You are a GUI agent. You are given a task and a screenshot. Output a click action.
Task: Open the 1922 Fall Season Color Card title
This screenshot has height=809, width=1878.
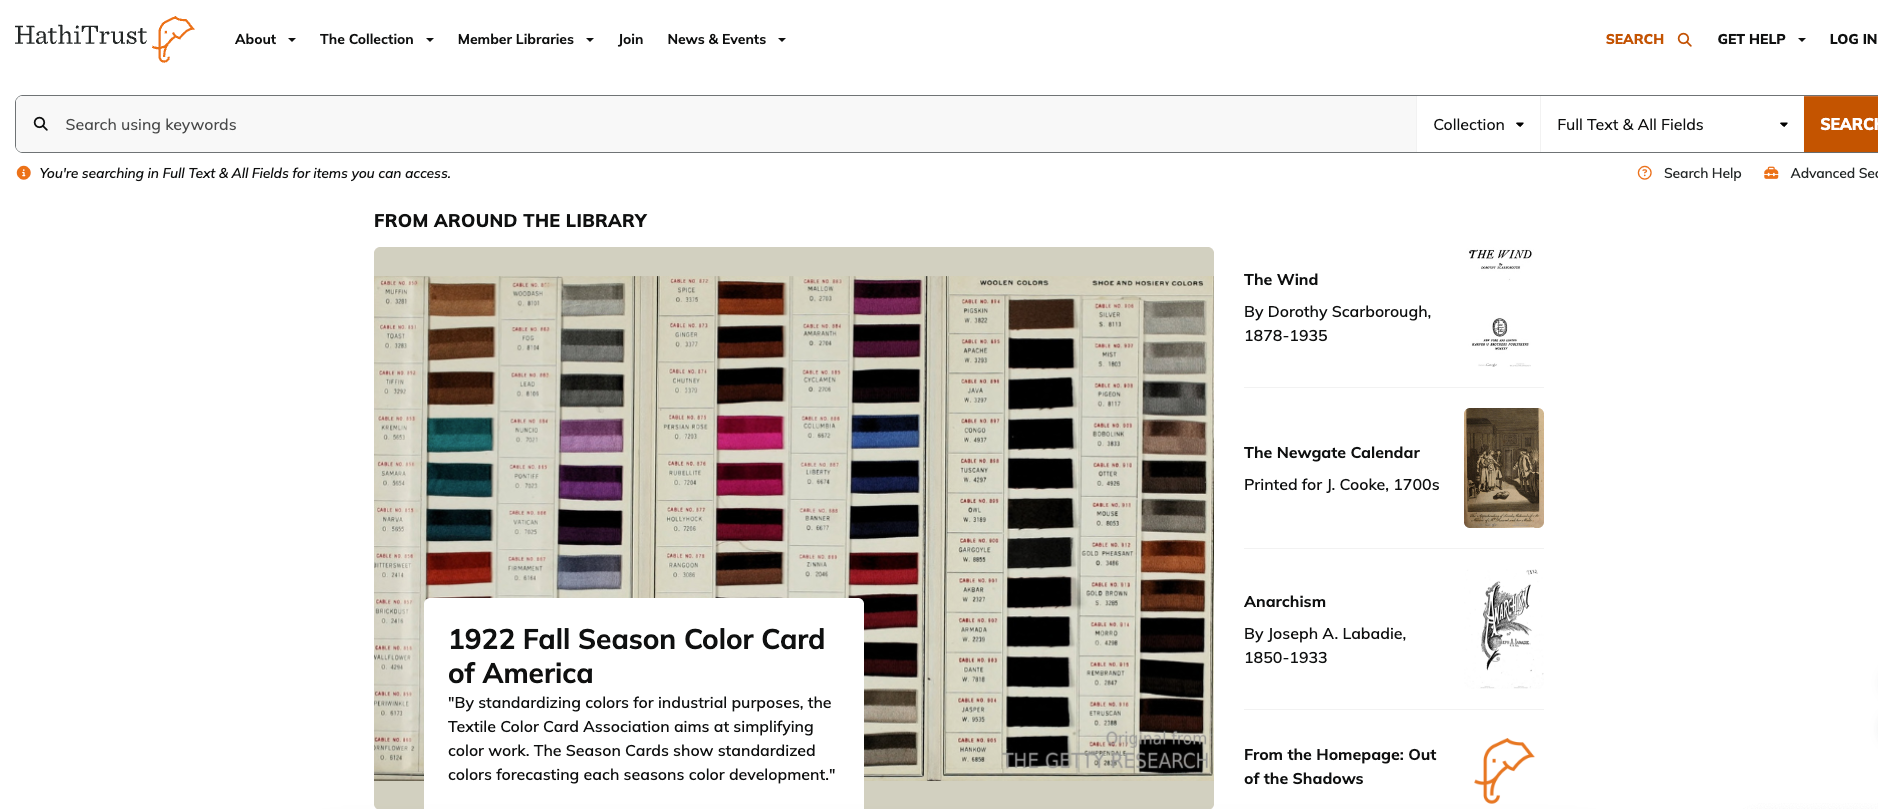pyautogui.click(x=636, y=656)
